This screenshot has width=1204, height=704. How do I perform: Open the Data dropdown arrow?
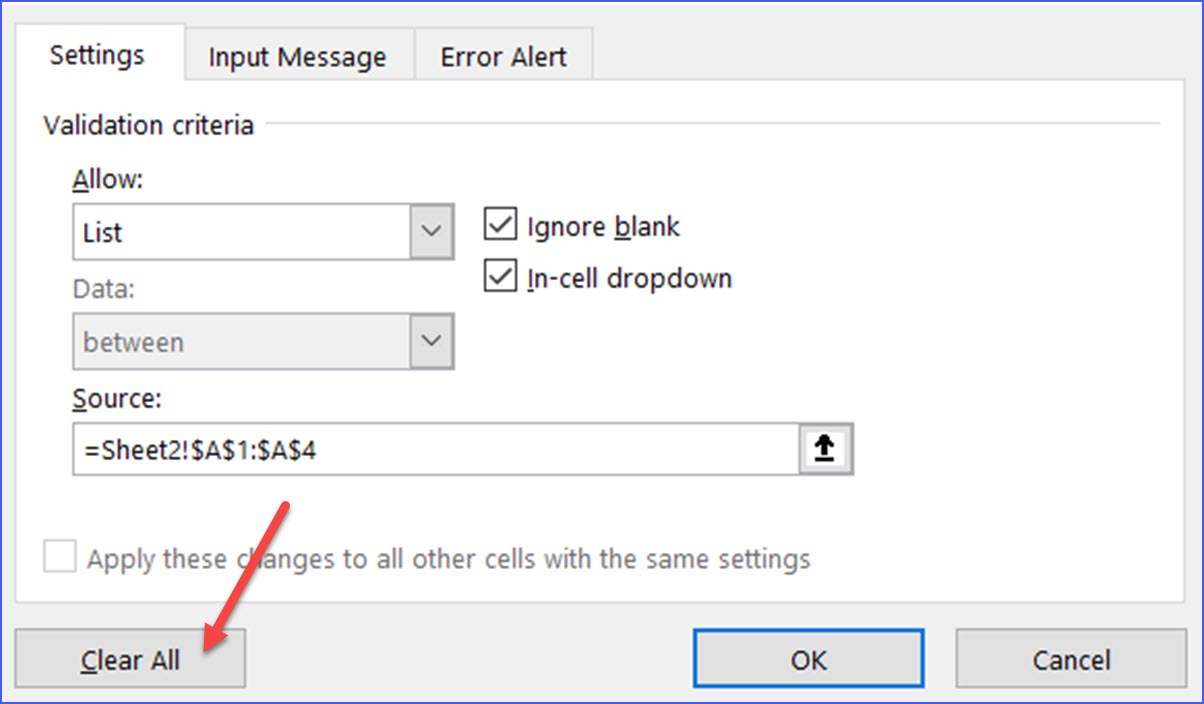click(430, 341)
